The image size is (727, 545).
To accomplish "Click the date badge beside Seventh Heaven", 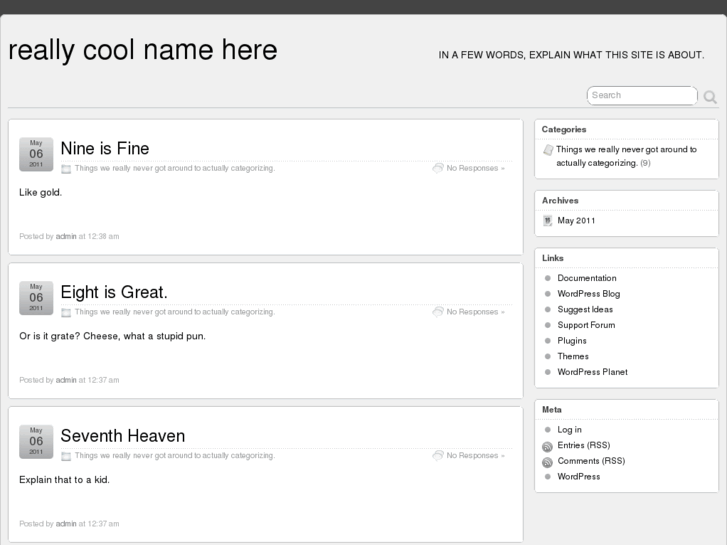I will tap(36, 442).
